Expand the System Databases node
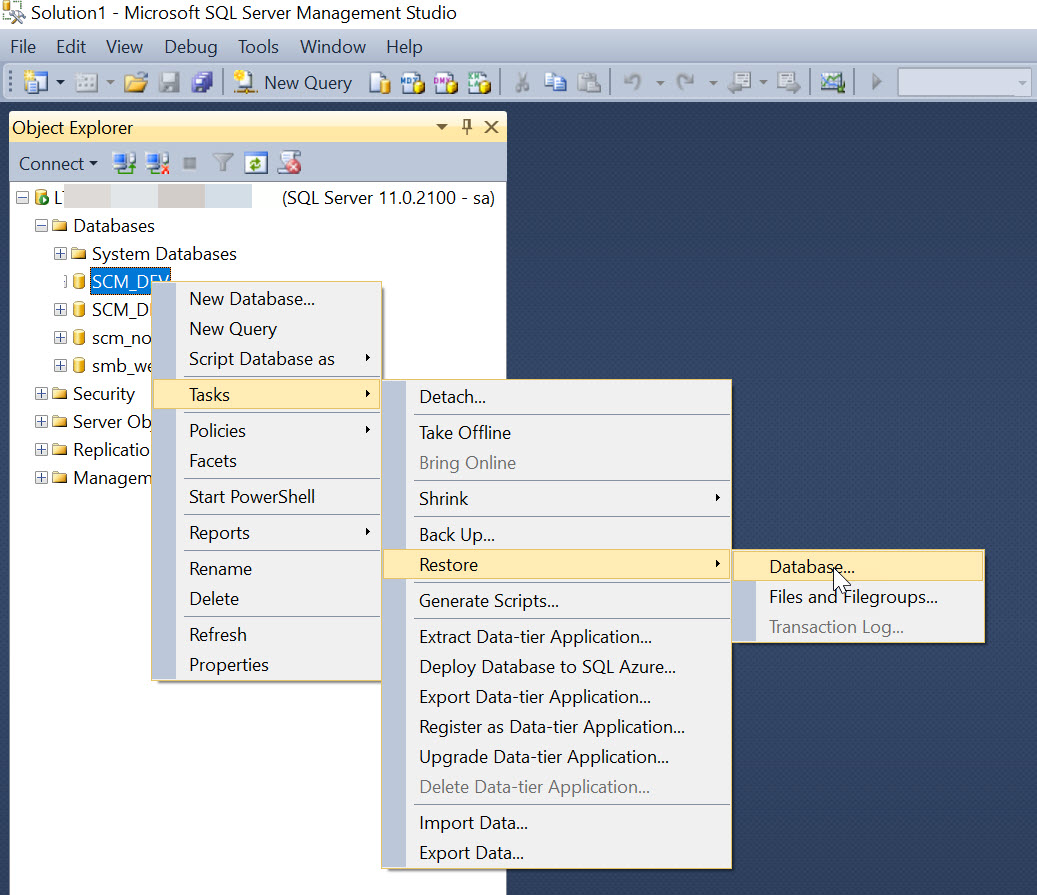1037x895 pixels. point(60,253)
